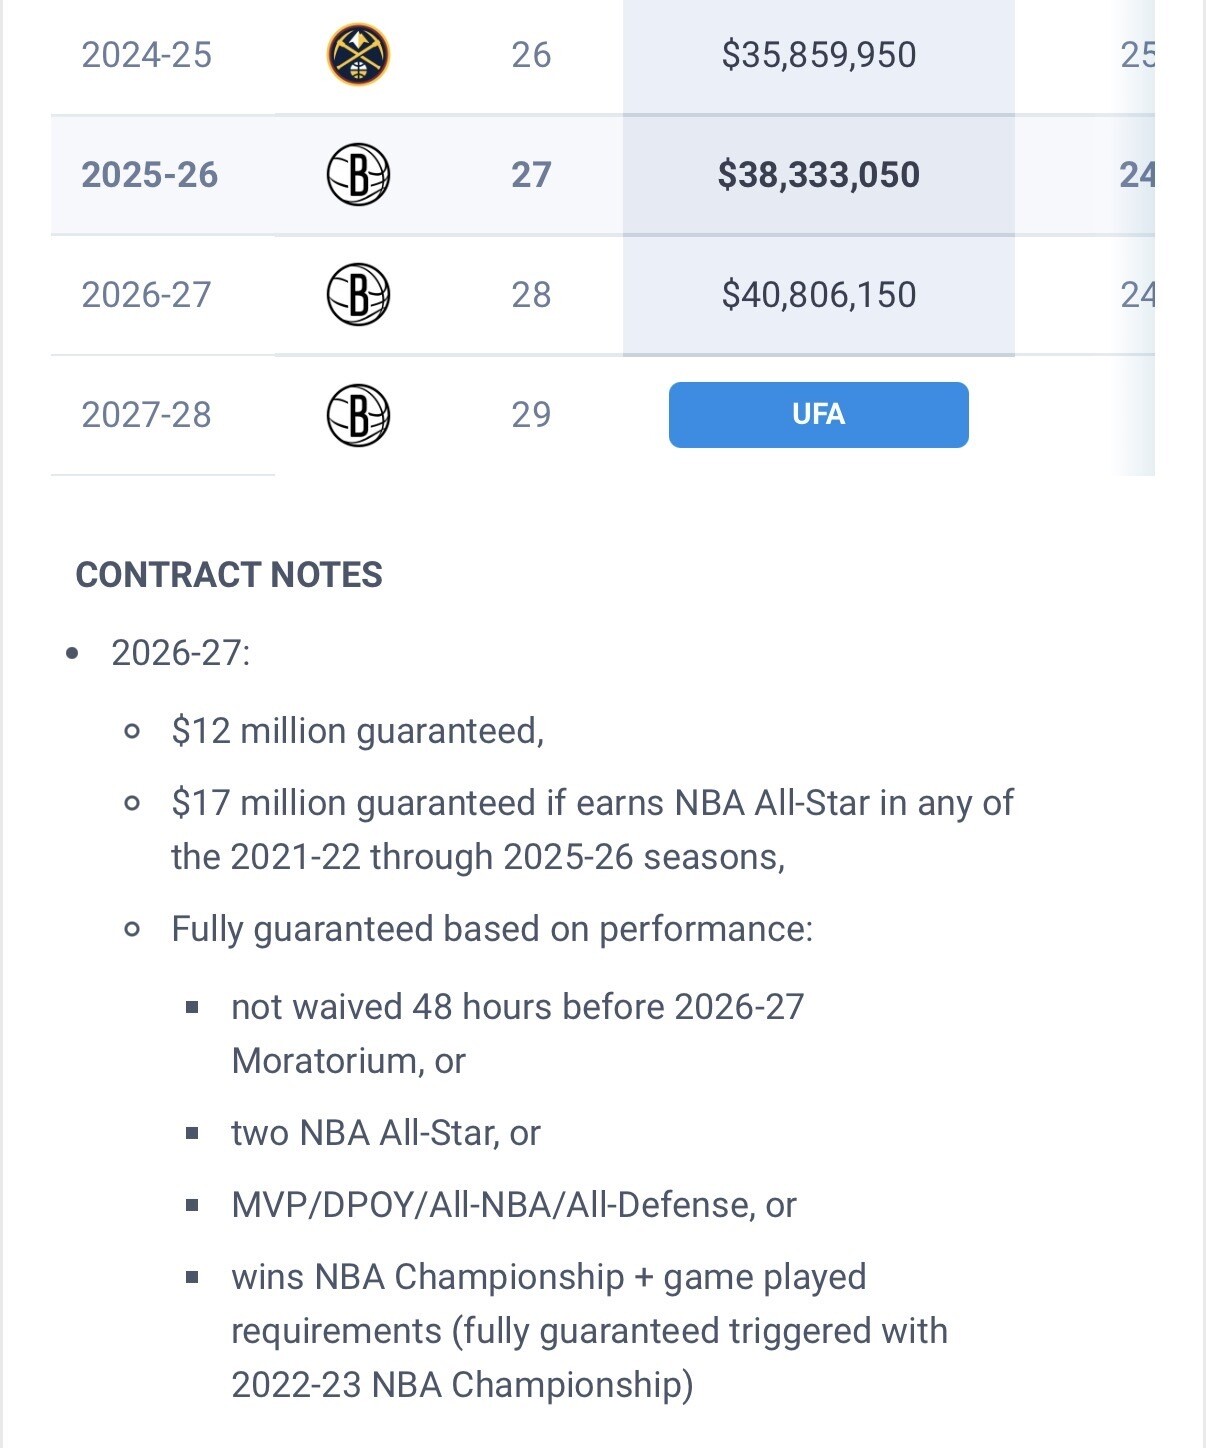This screenshot has width=1206, height=1448.
Task: Click the 2027-28 season label
Action: click(x=147, y=415)
